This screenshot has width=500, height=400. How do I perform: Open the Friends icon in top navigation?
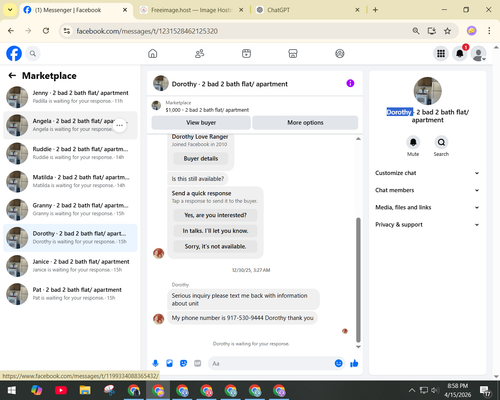click(x=199, y=53)
